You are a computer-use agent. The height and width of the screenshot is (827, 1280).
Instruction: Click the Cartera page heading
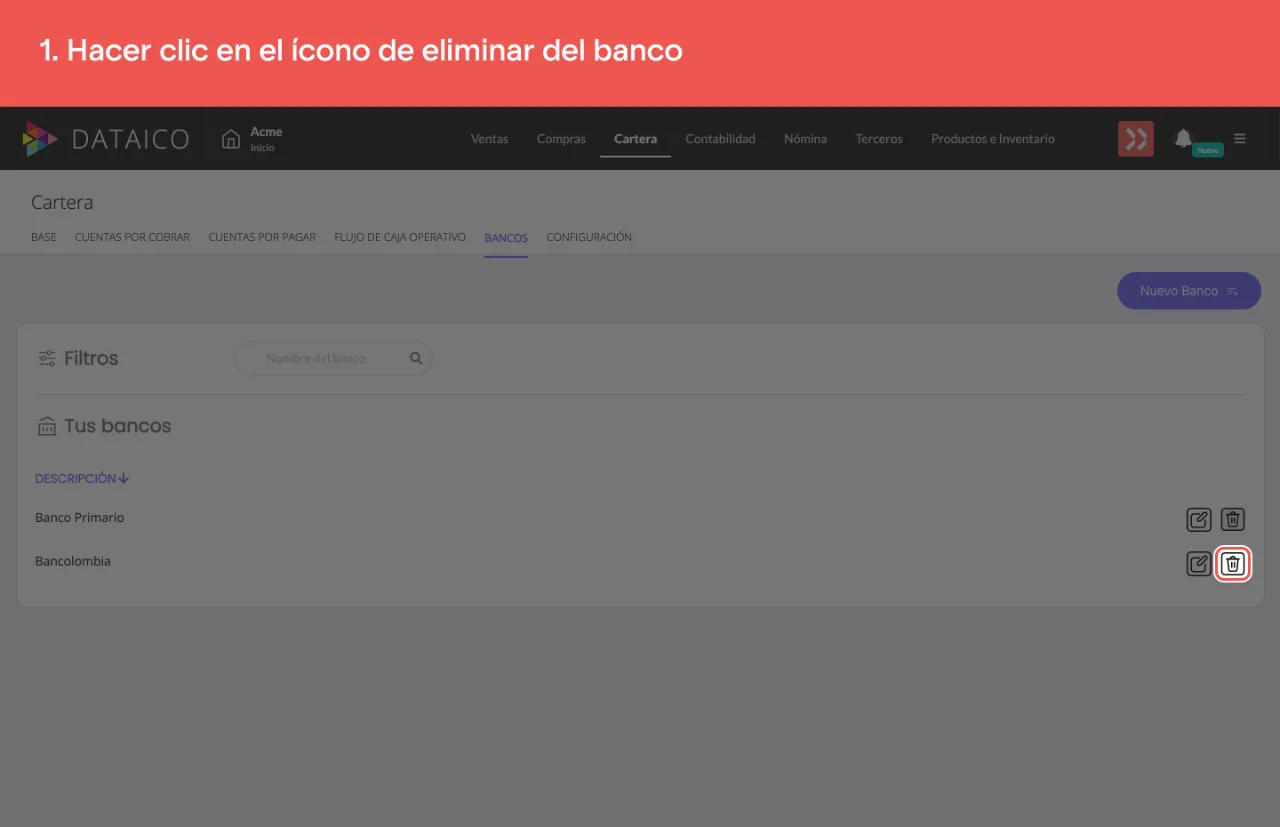[62, 202]
